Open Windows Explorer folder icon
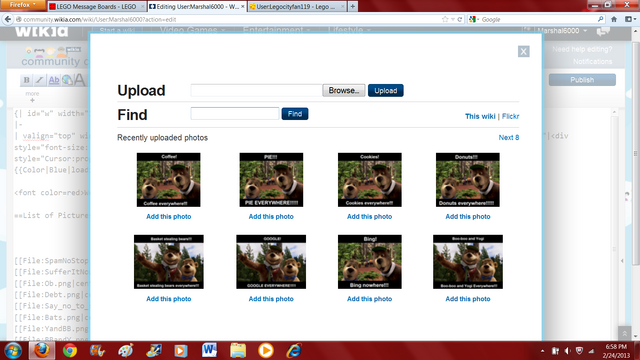The width and height of the screenshot is (640, 360). [238, 351]
